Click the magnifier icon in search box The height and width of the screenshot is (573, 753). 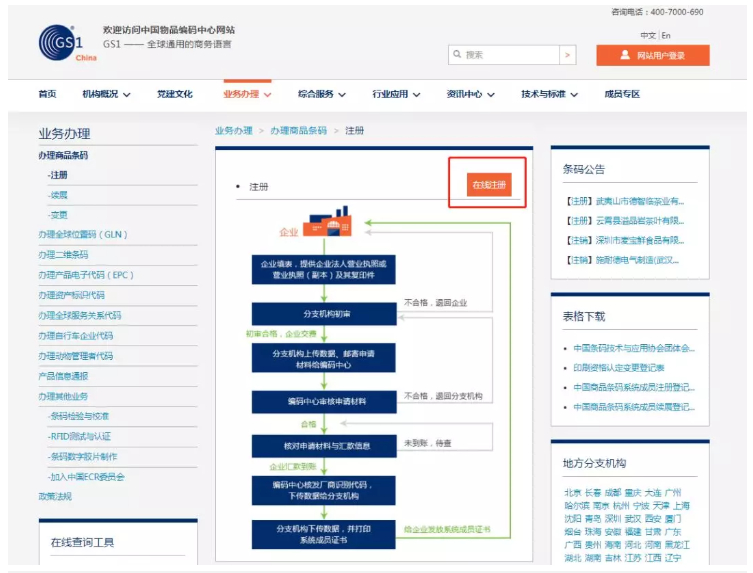457,56
